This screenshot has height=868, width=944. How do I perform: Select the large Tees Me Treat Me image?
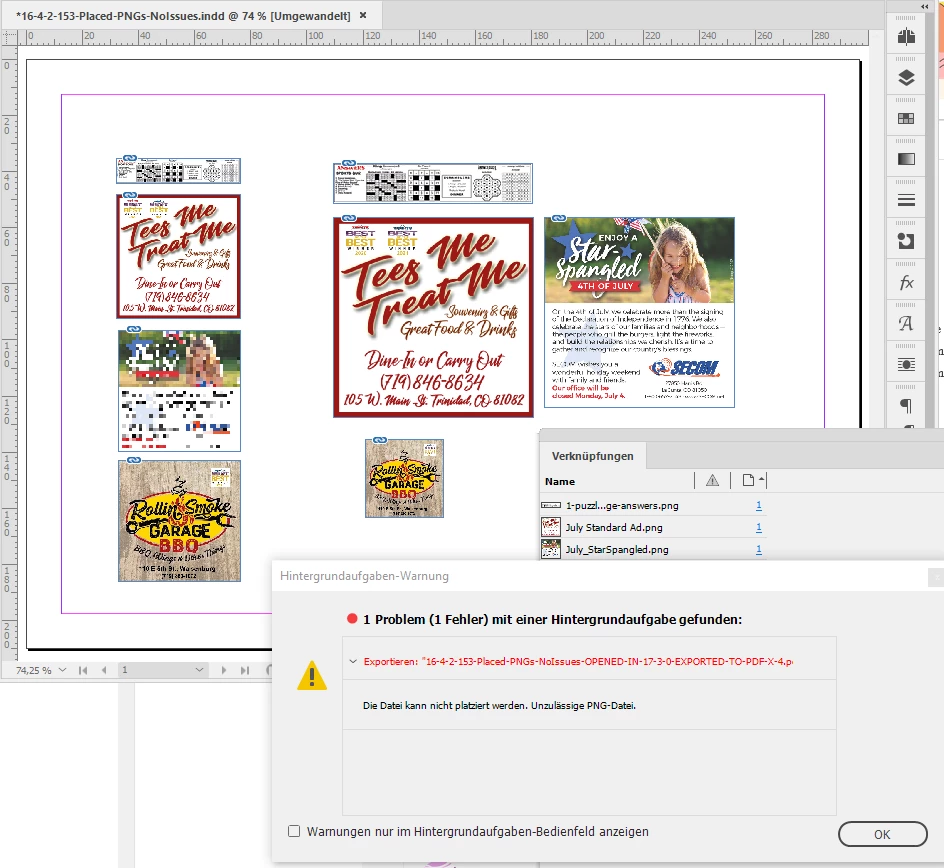click(x=433, y=317)
